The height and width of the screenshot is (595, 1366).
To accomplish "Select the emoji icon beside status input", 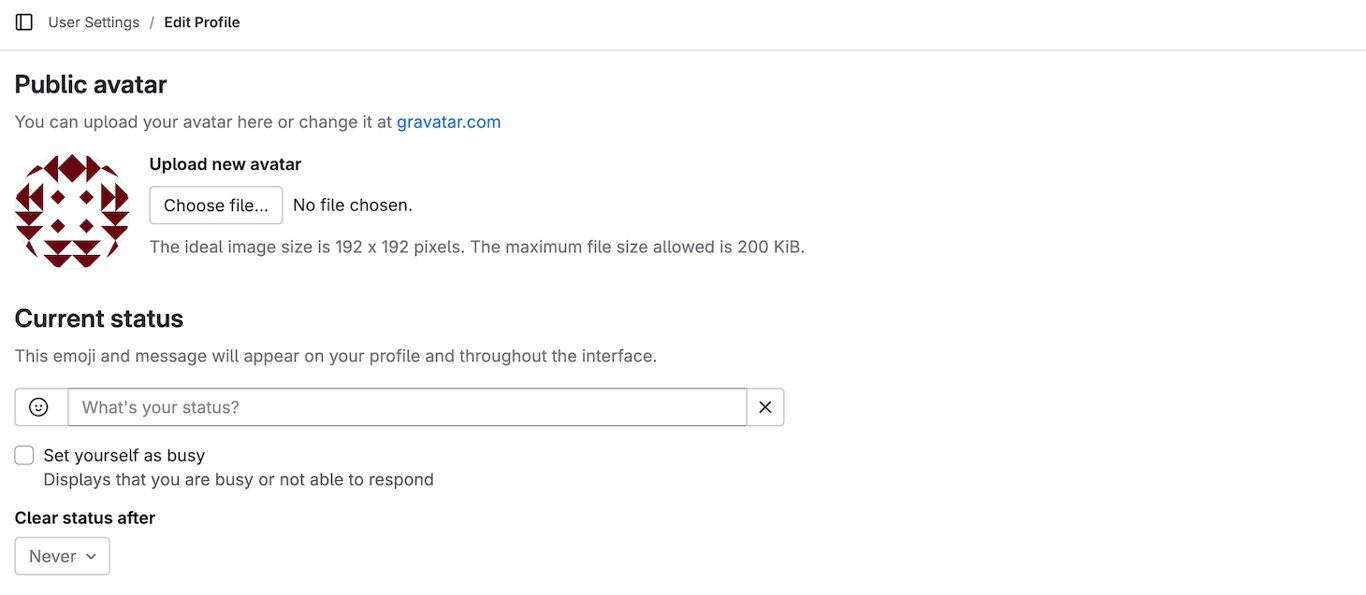I will 39,407.
